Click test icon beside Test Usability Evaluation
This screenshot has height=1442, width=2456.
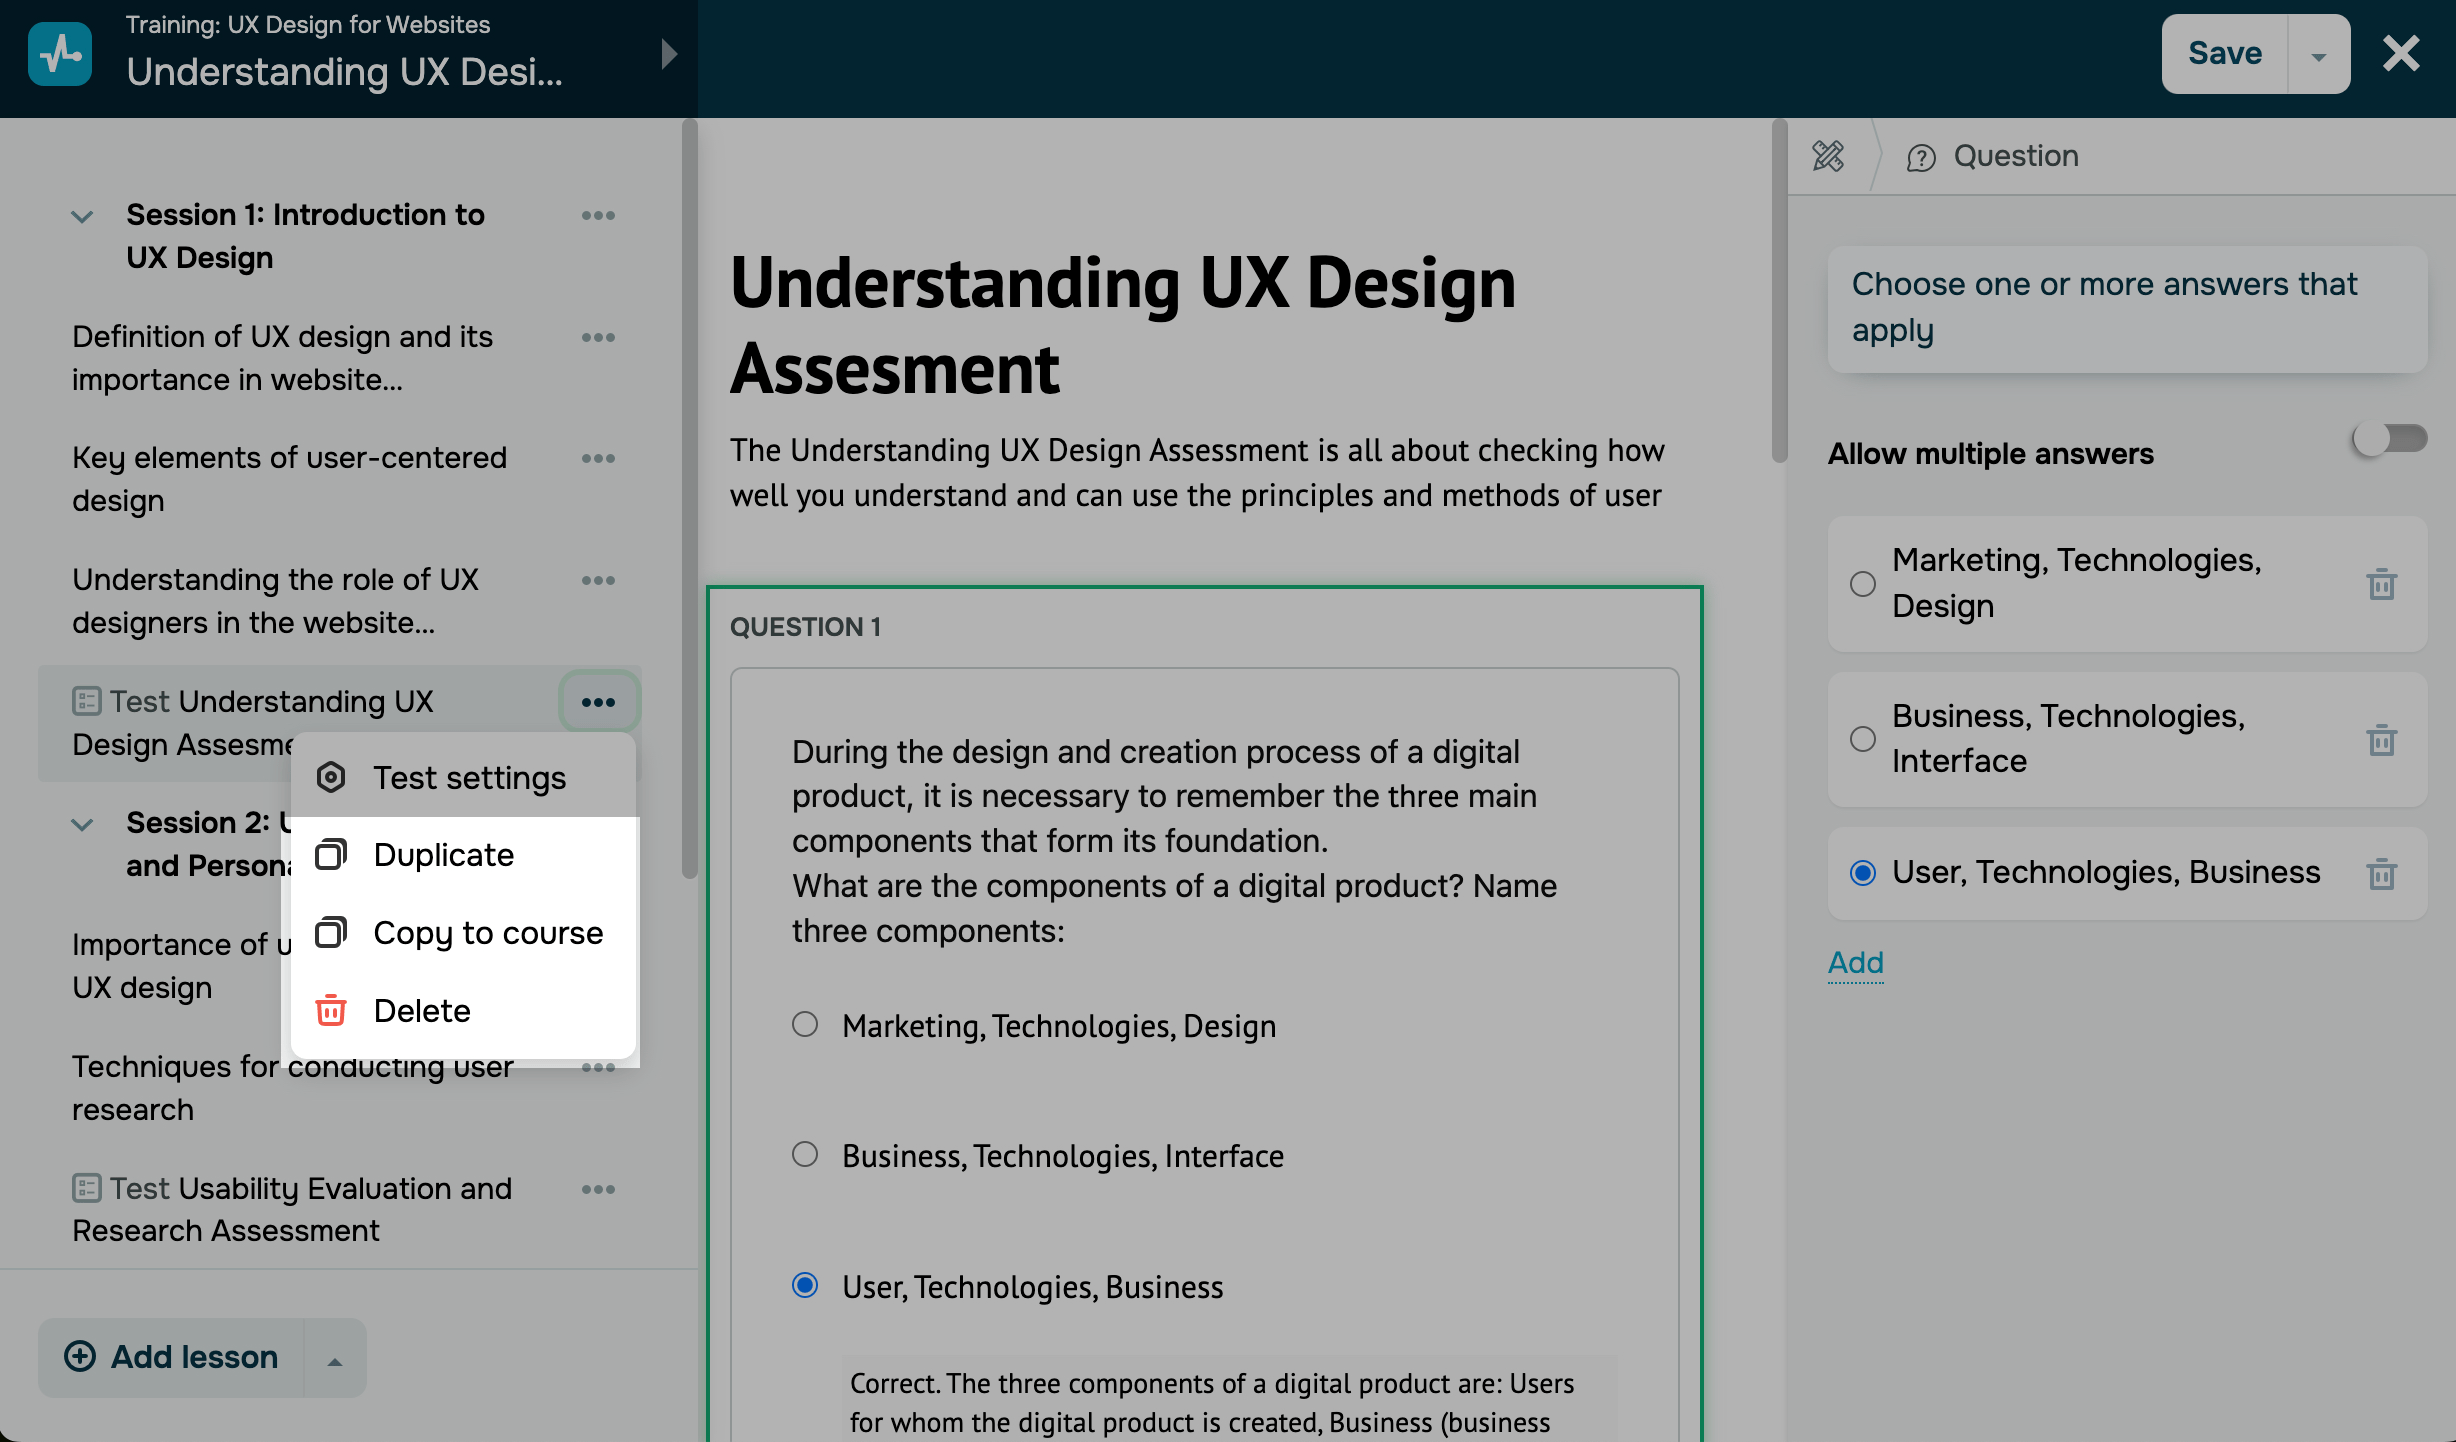(86, 1188)
